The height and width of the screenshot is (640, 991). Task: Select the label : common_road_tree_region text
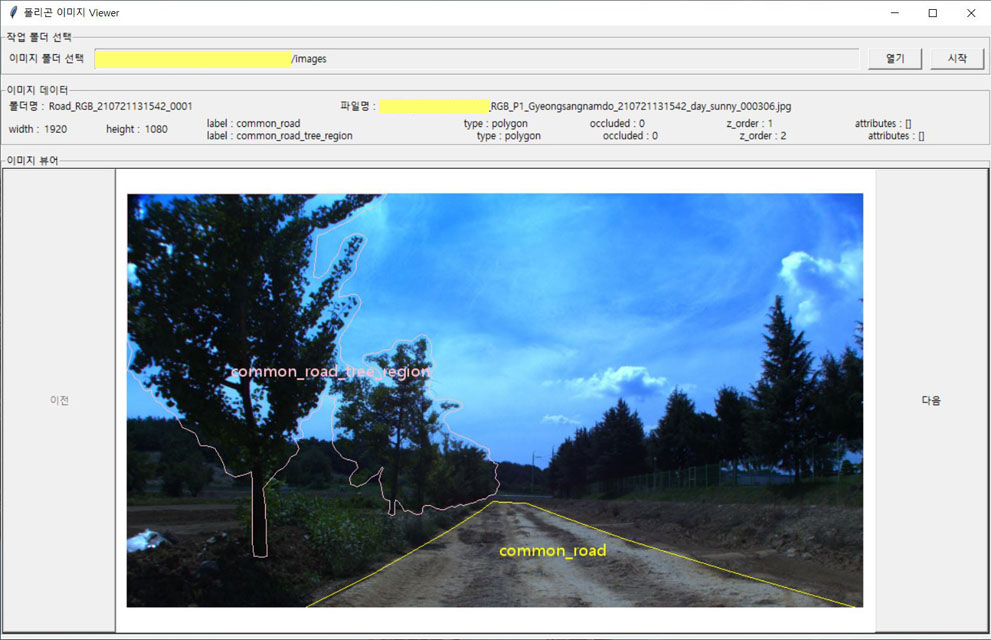[x=278, y=135]
